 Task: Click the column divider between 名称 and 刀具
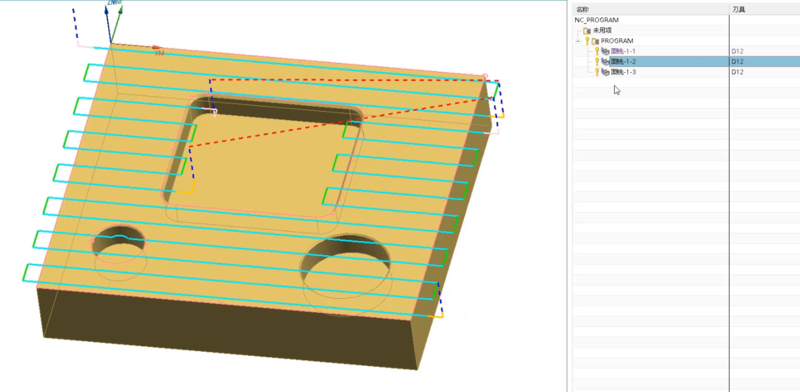[x=730, y=9]
